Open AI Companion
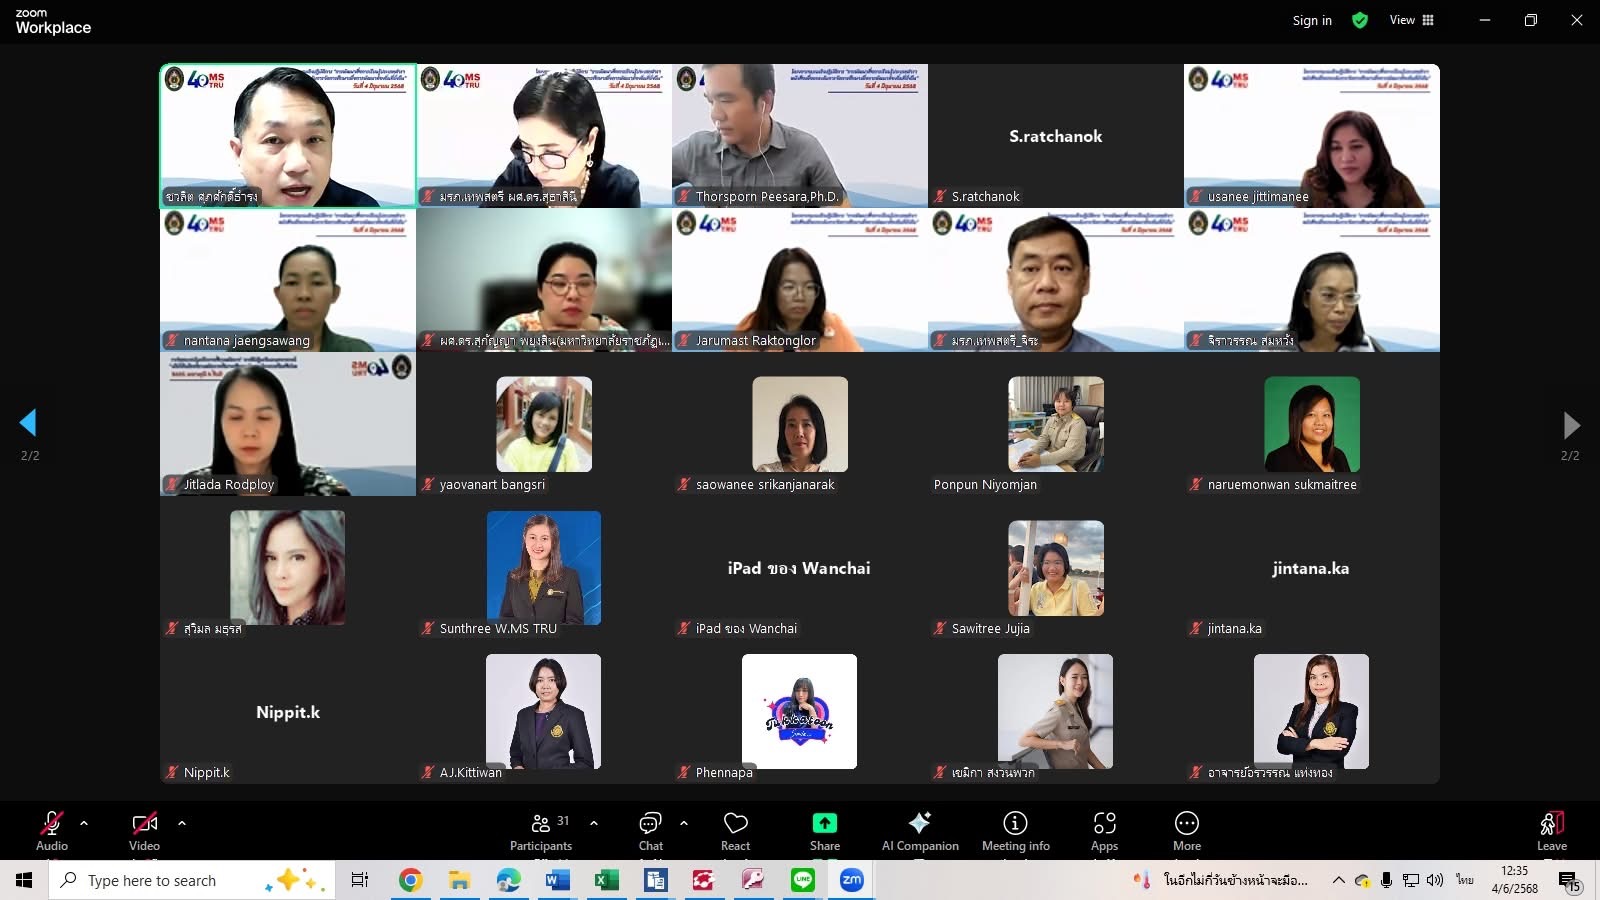This screenshot has width=1600, height=900. (x=919, y=830)
